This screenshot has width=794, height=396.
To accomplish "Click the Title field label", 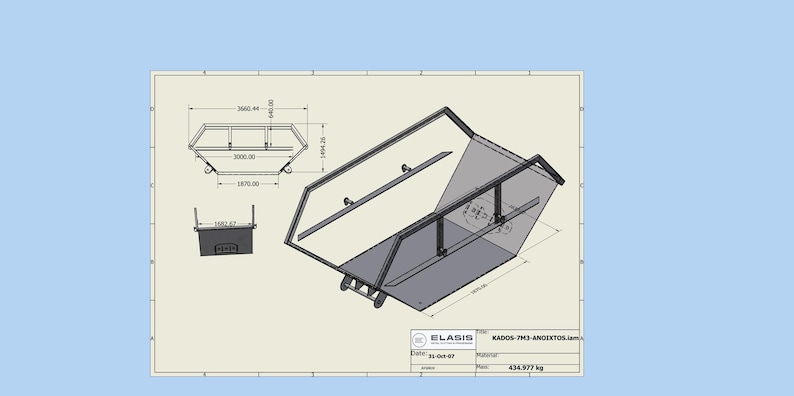I will (x=482, y=332).
